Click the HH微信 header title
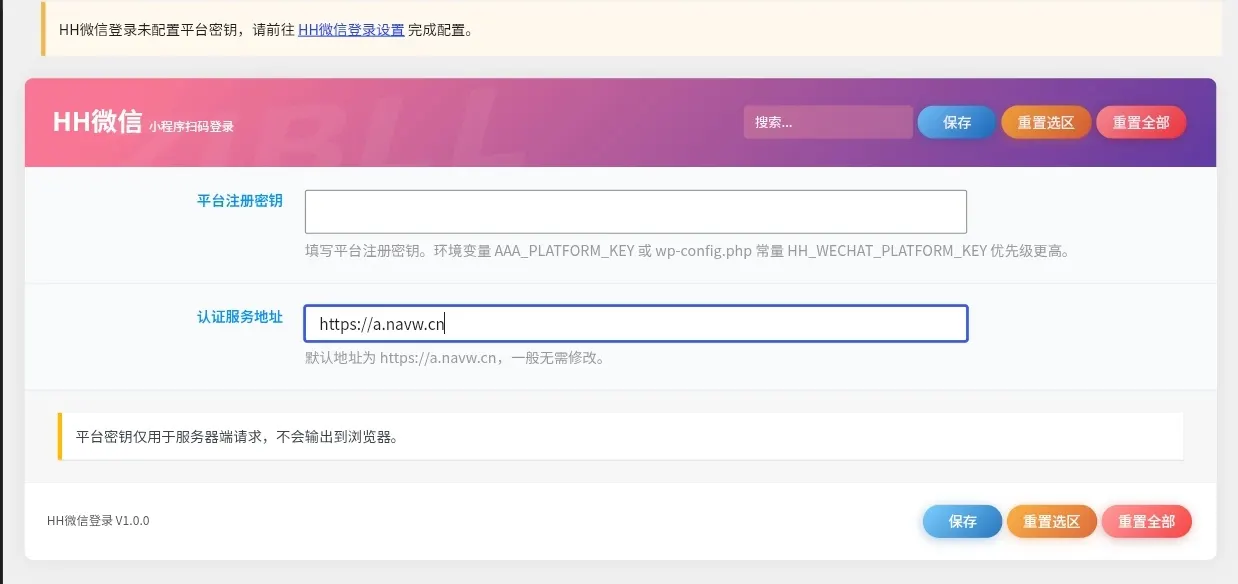1238x584 pixels. click(x=97, y=122)
